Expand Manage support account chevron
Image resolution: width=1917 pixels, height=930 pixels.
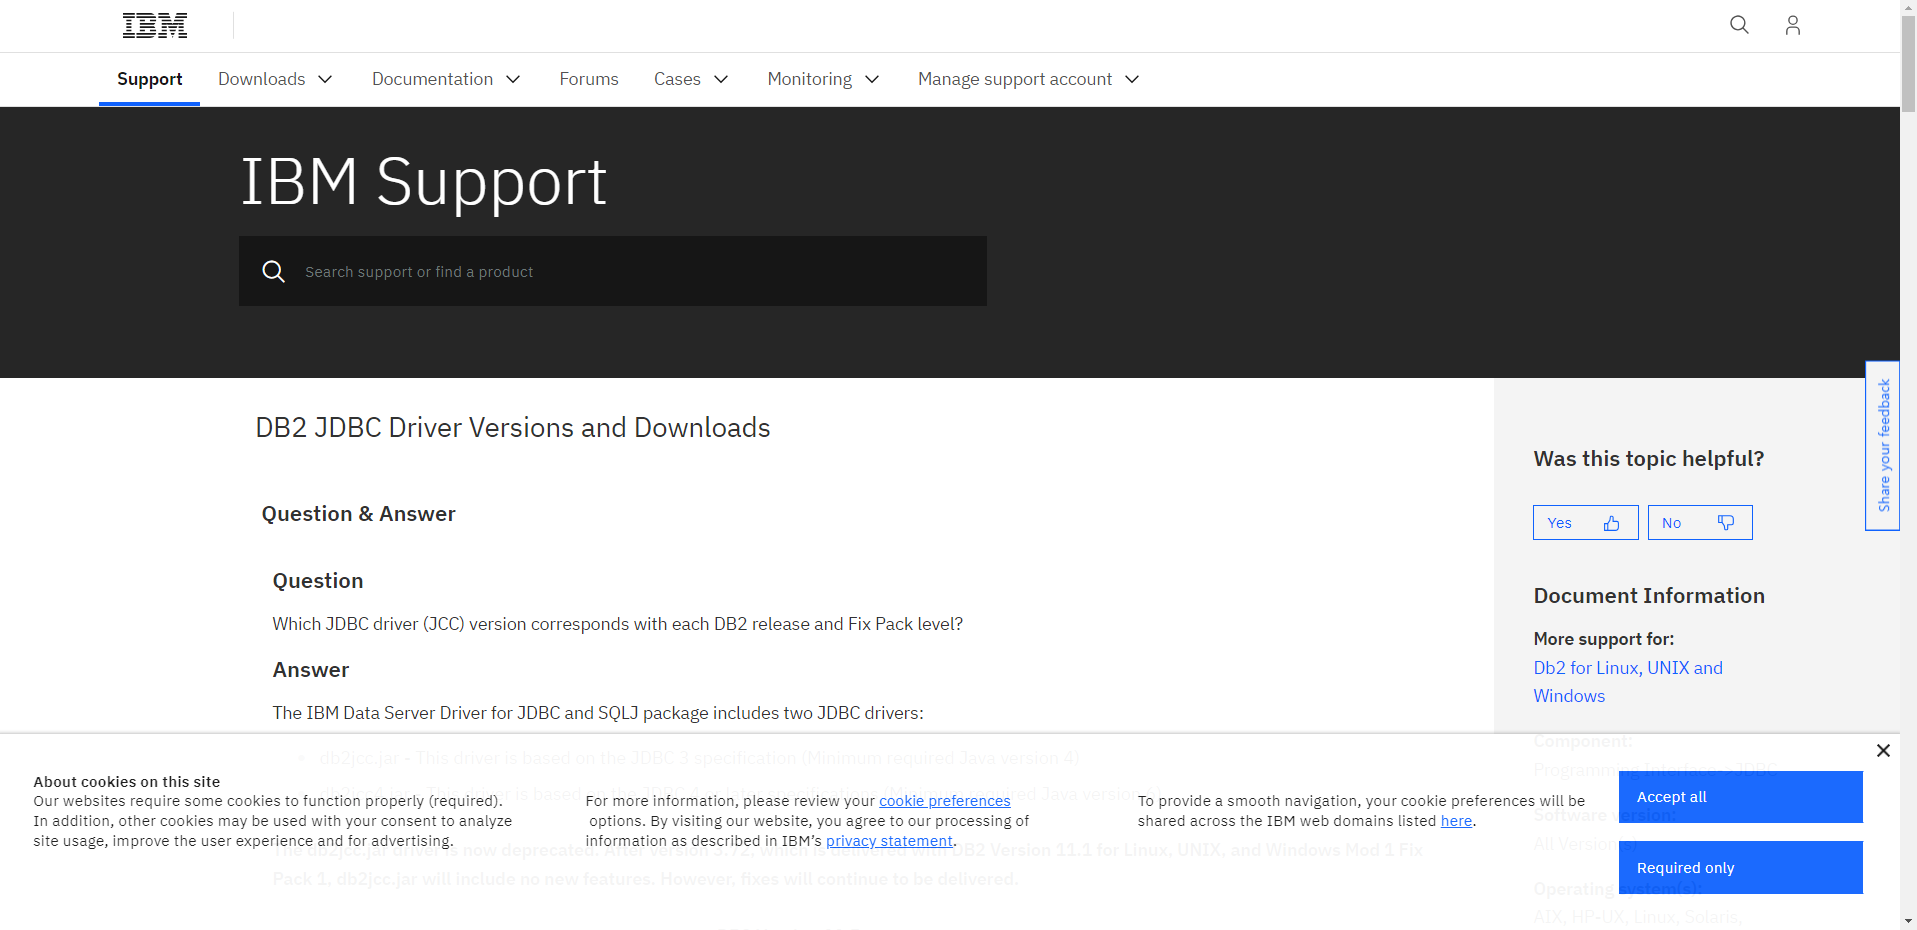[x=1132, y=79]
